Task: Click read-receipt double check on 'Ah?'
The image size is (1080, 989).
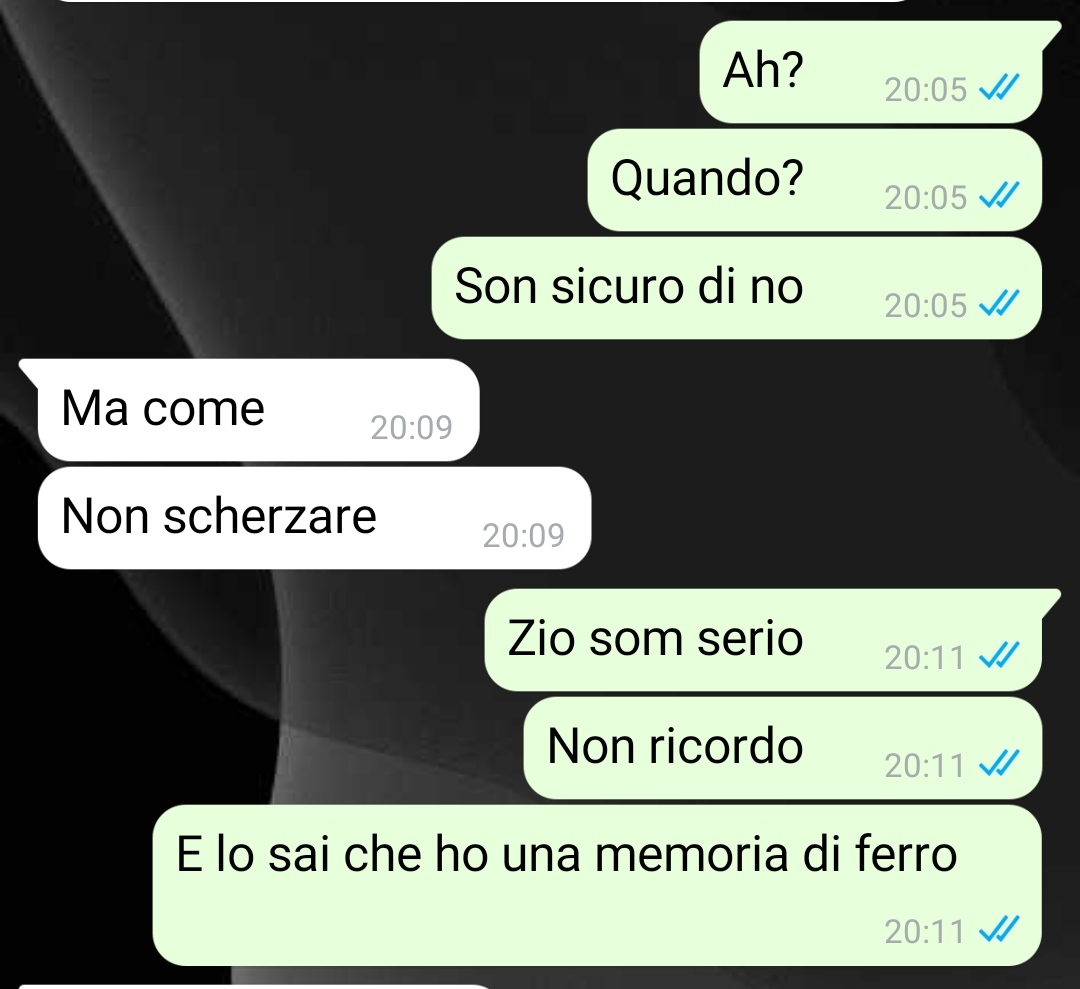Action: tap(999, 88)
